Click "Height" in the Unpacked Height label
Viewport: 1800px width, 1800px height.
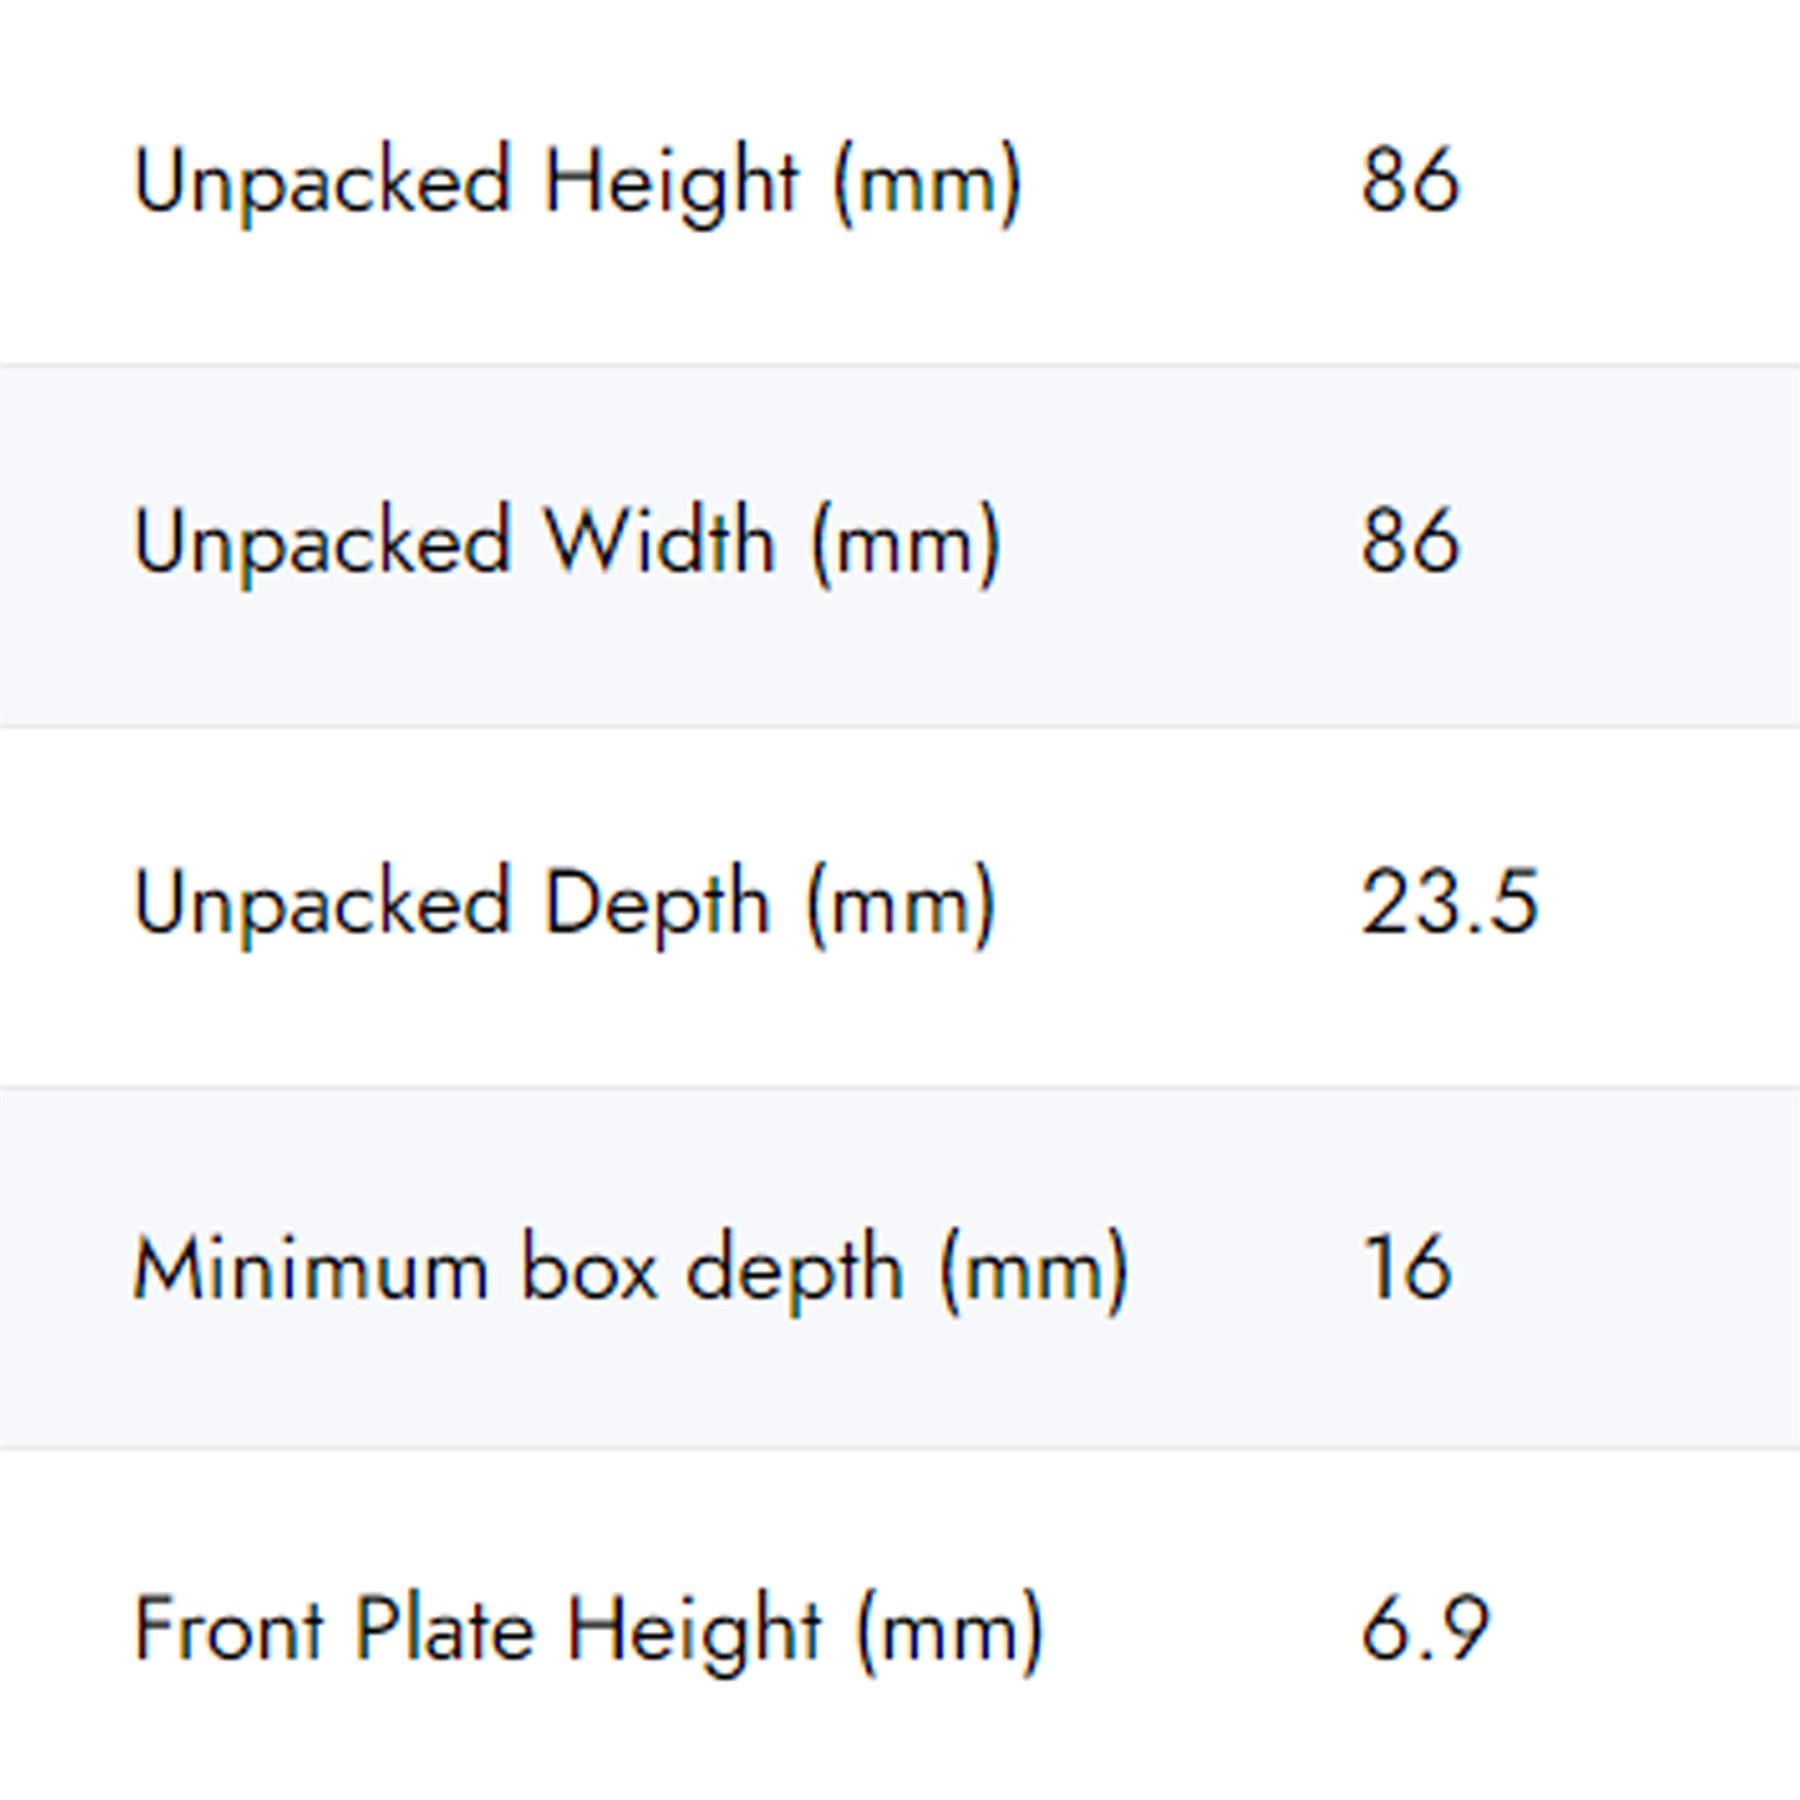670,183
